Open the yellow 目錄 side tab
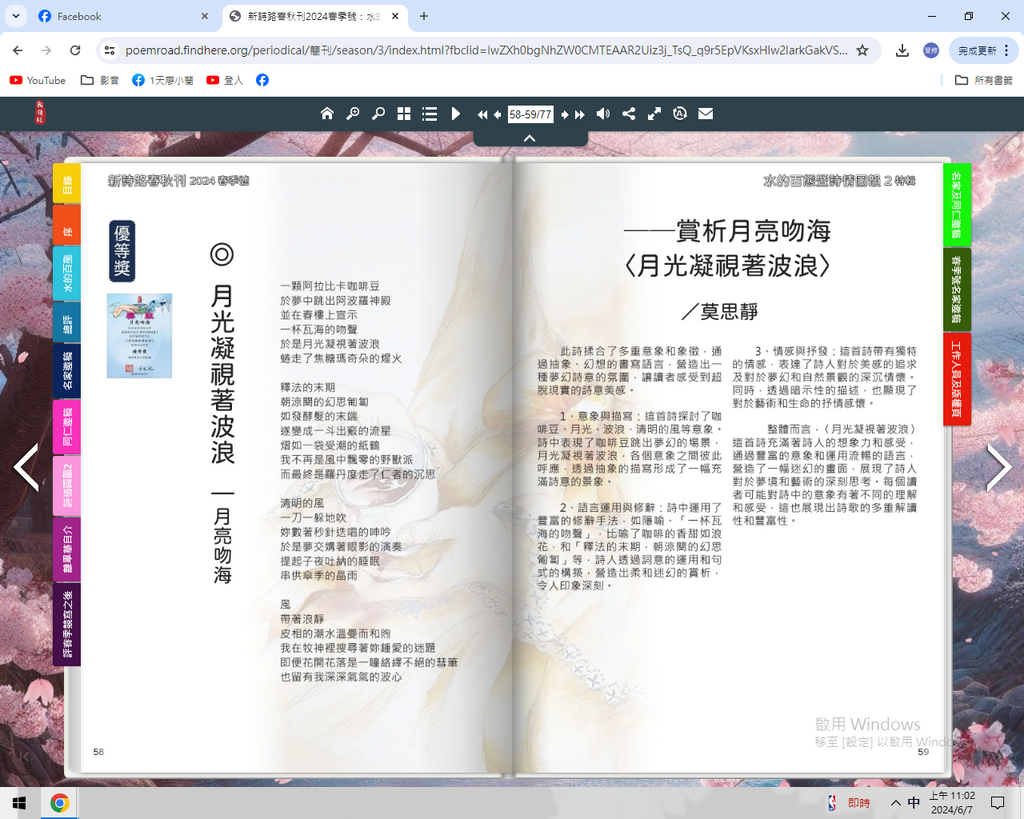Image resolution: width=1024 pixels, height=819 pixels. (x=67, y=183)
